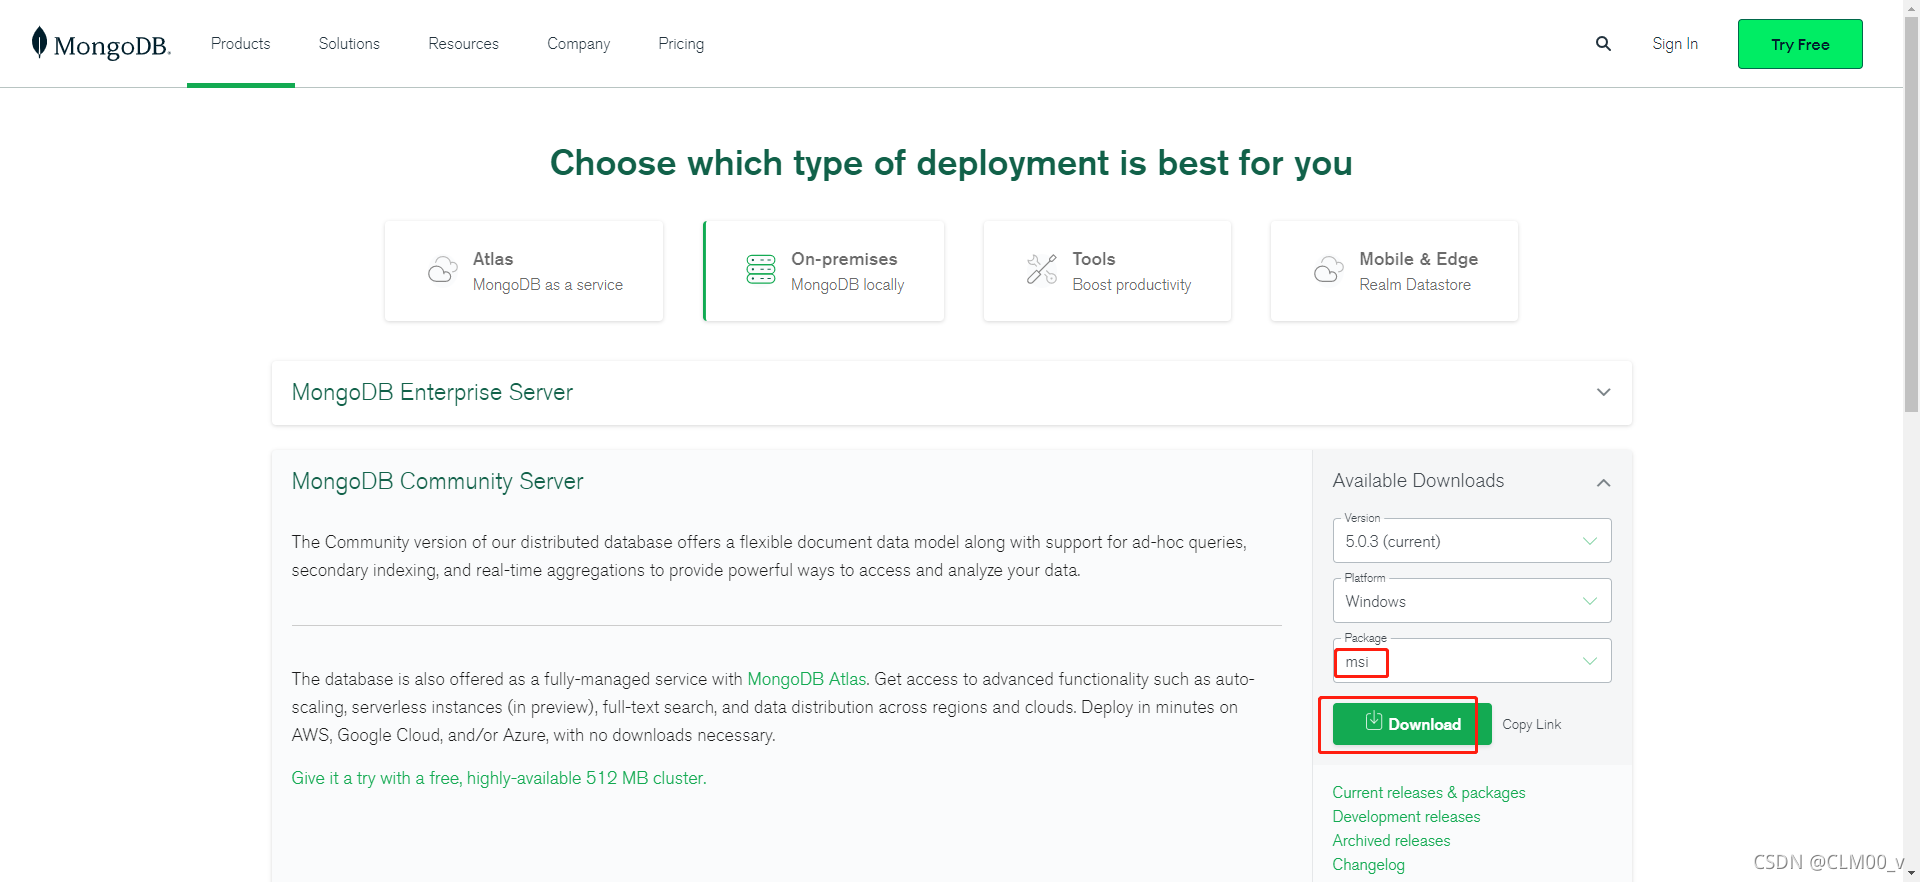Screen dimensions: 1920x882
Task: Collapse the Available Downloads panel chevron
Action: click(1603, 482)
